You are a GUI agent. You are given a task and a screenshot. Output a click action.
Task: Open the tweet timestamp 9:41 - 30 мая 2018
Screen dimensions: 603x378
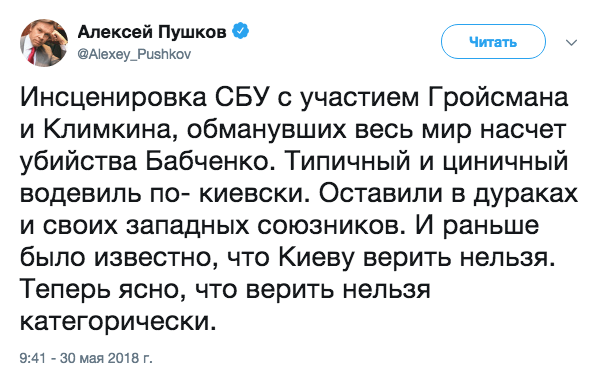pyautogui.click(x=86, y=358)
